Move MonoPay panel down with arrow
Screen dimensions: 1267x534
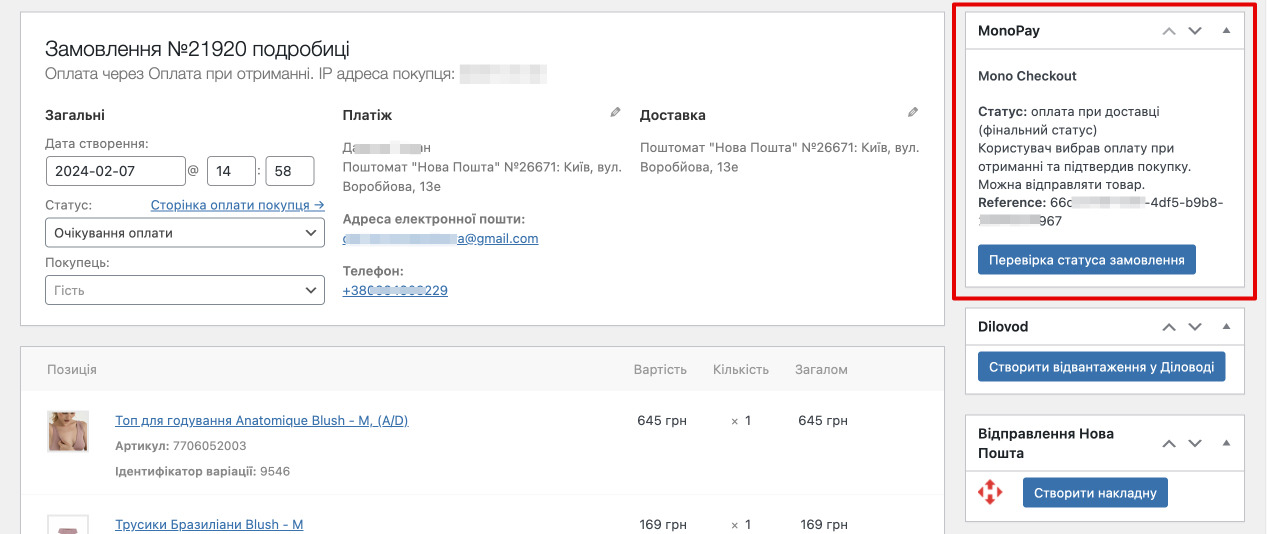point(1194,31)
